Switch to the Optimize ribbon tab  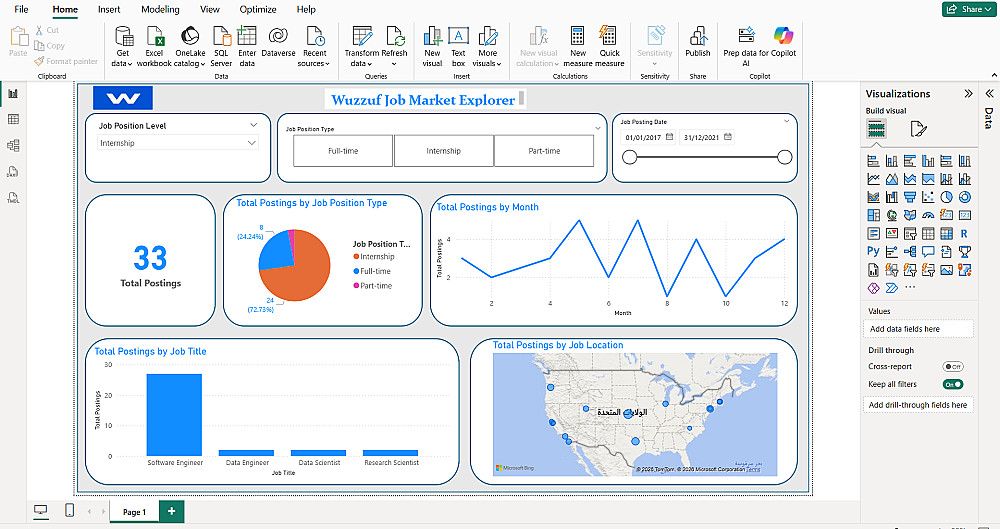pos(258,10)
